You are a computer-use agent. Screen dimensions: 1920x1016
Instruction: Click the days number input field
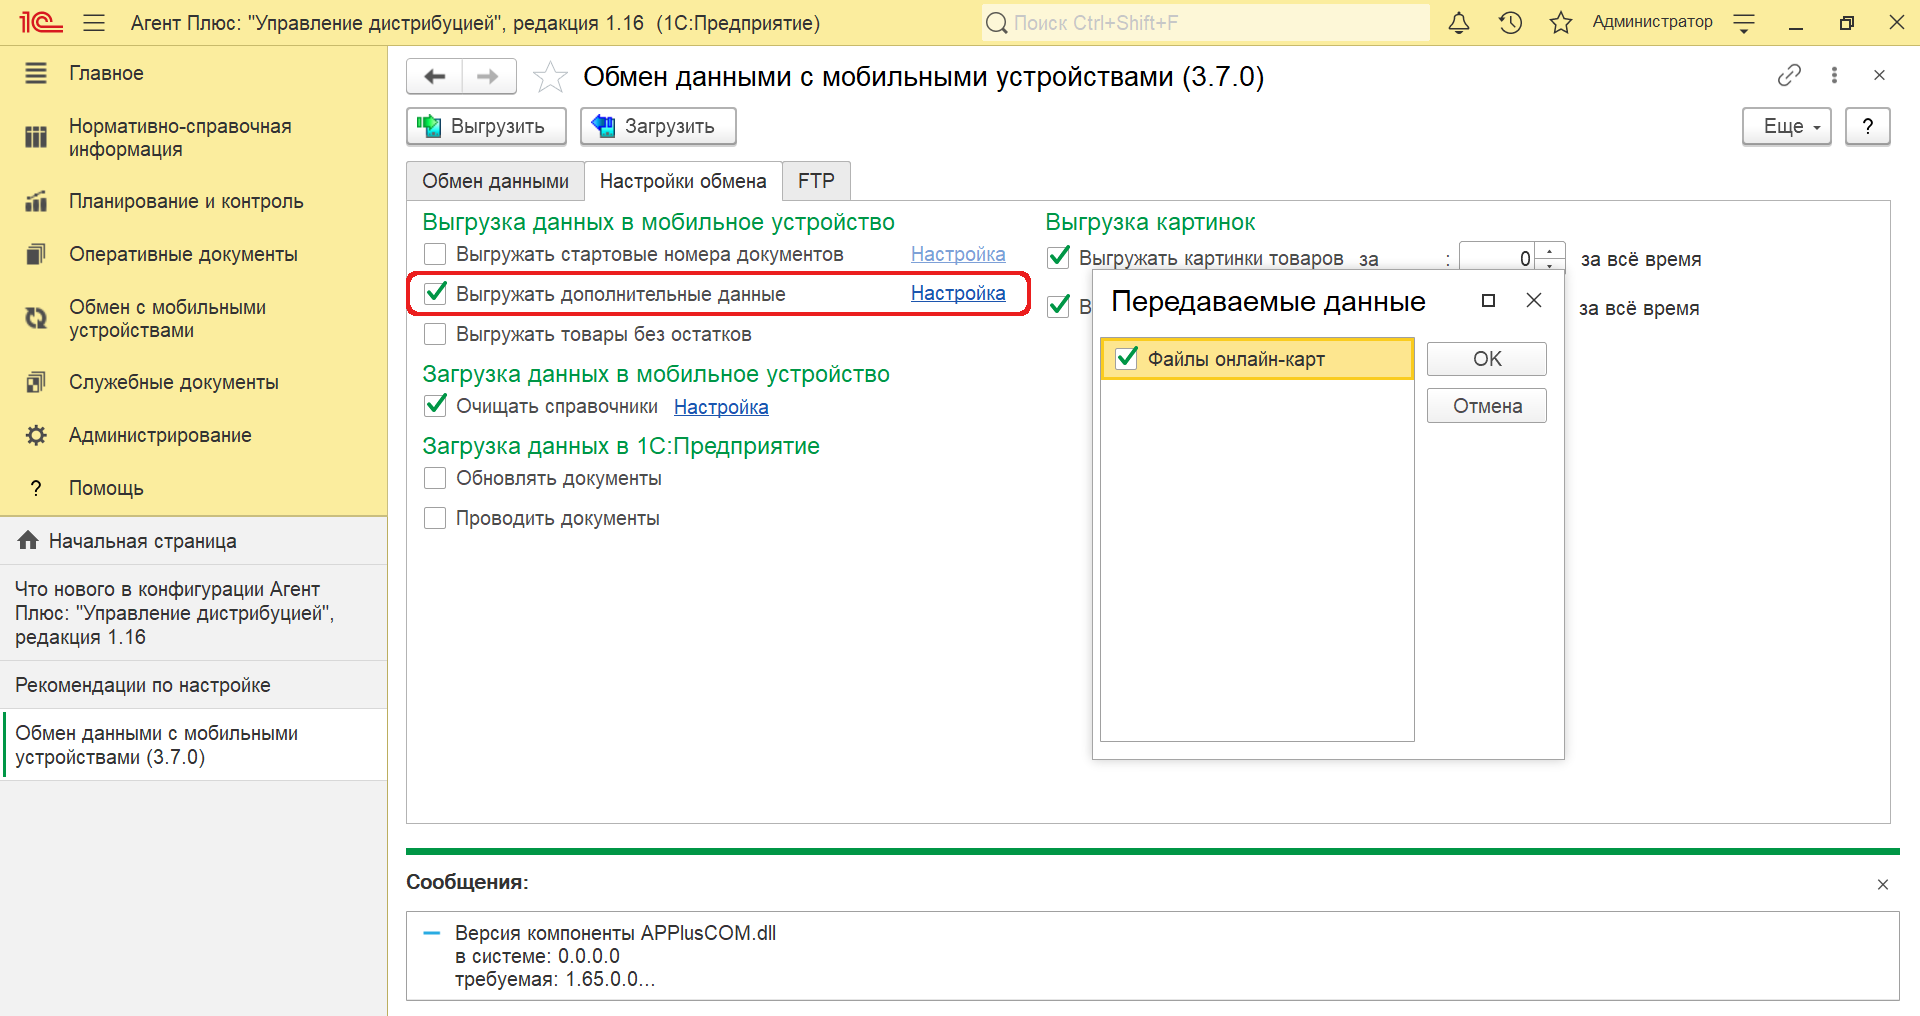(x=1497, y=258)
